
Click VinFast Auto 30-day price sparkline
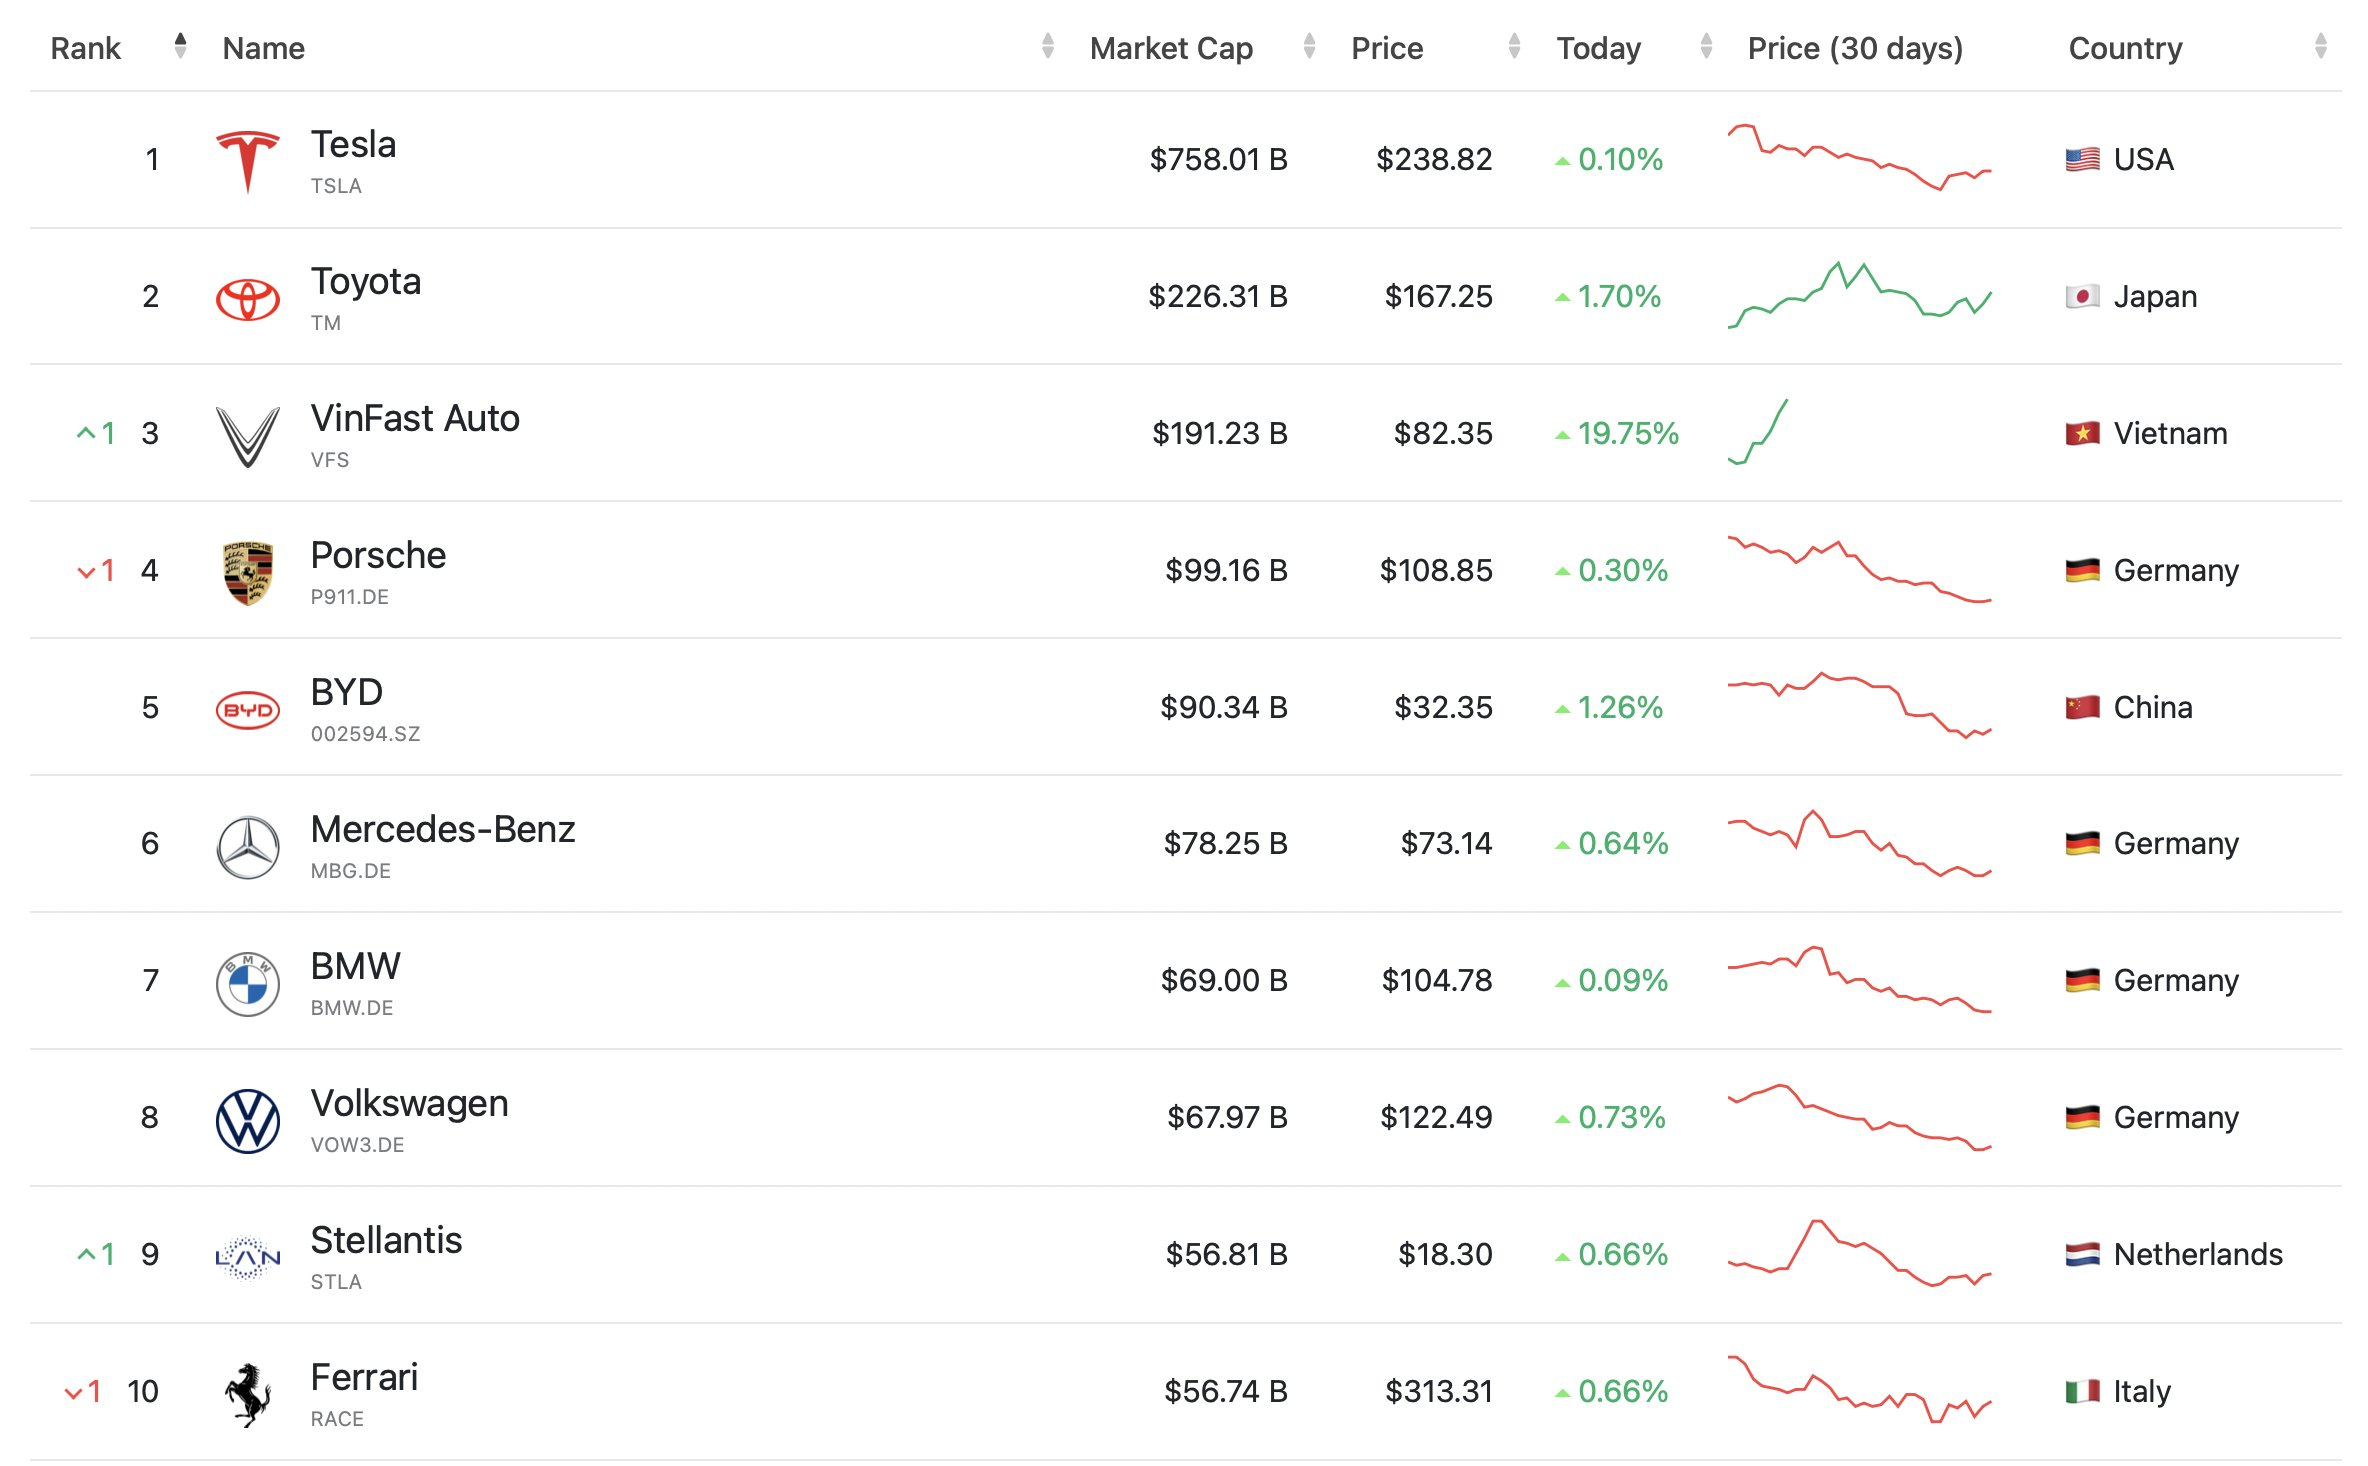(1758, 432)
